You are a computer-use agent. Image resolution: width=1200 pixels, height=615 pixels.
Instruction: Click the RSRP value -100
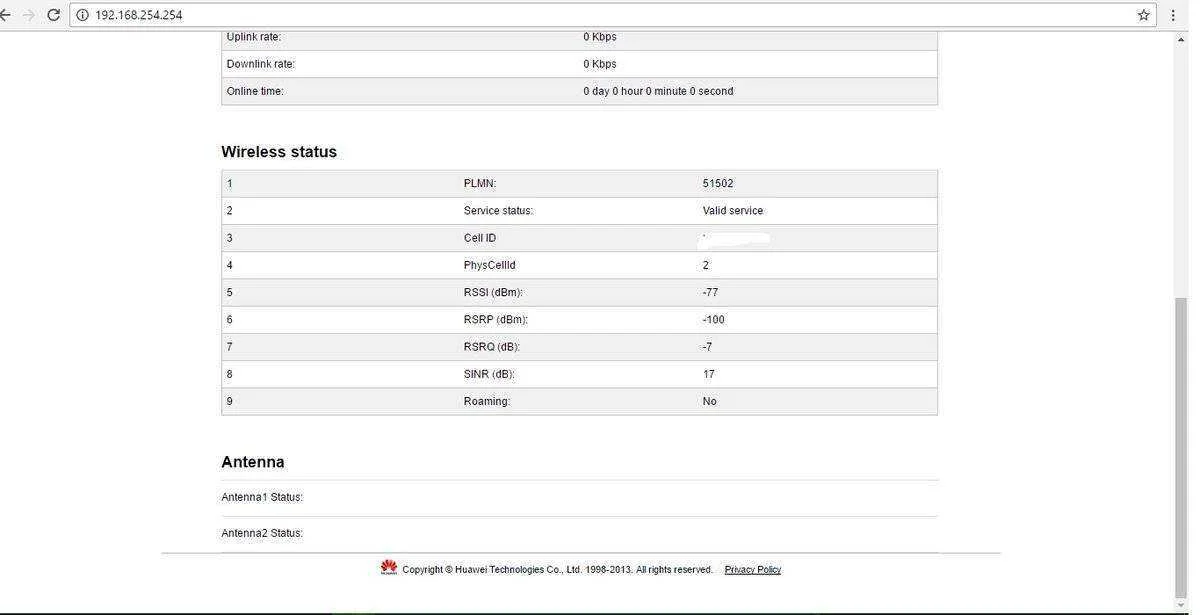point(714,320)
